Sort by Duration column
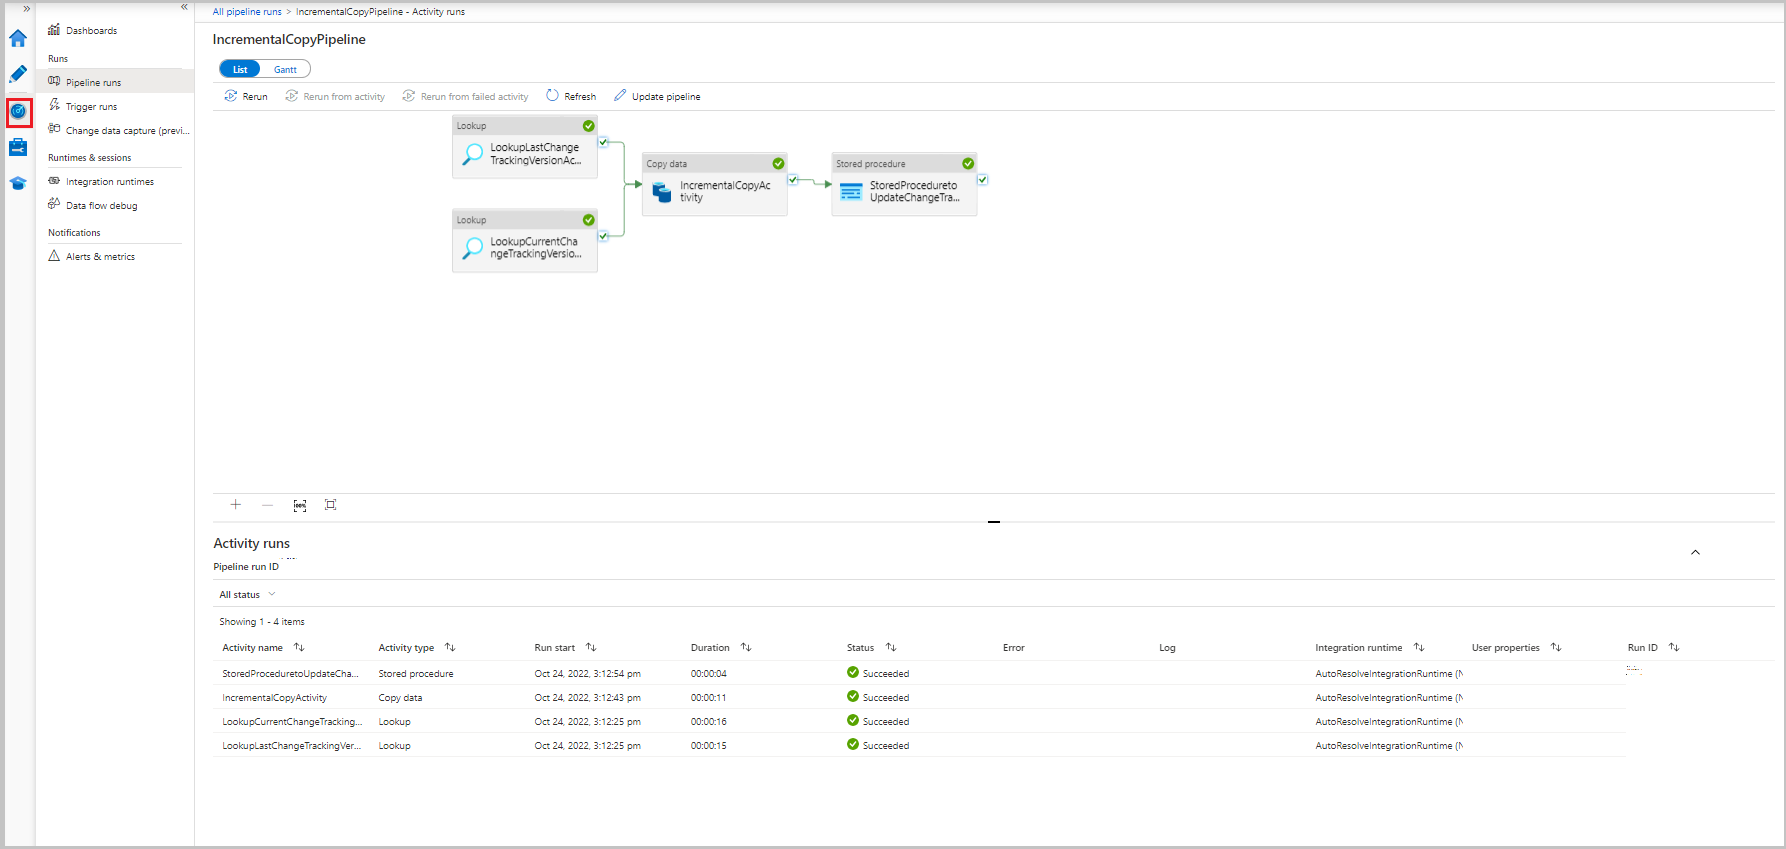1786x849 pixels. [x=746, y=647]
